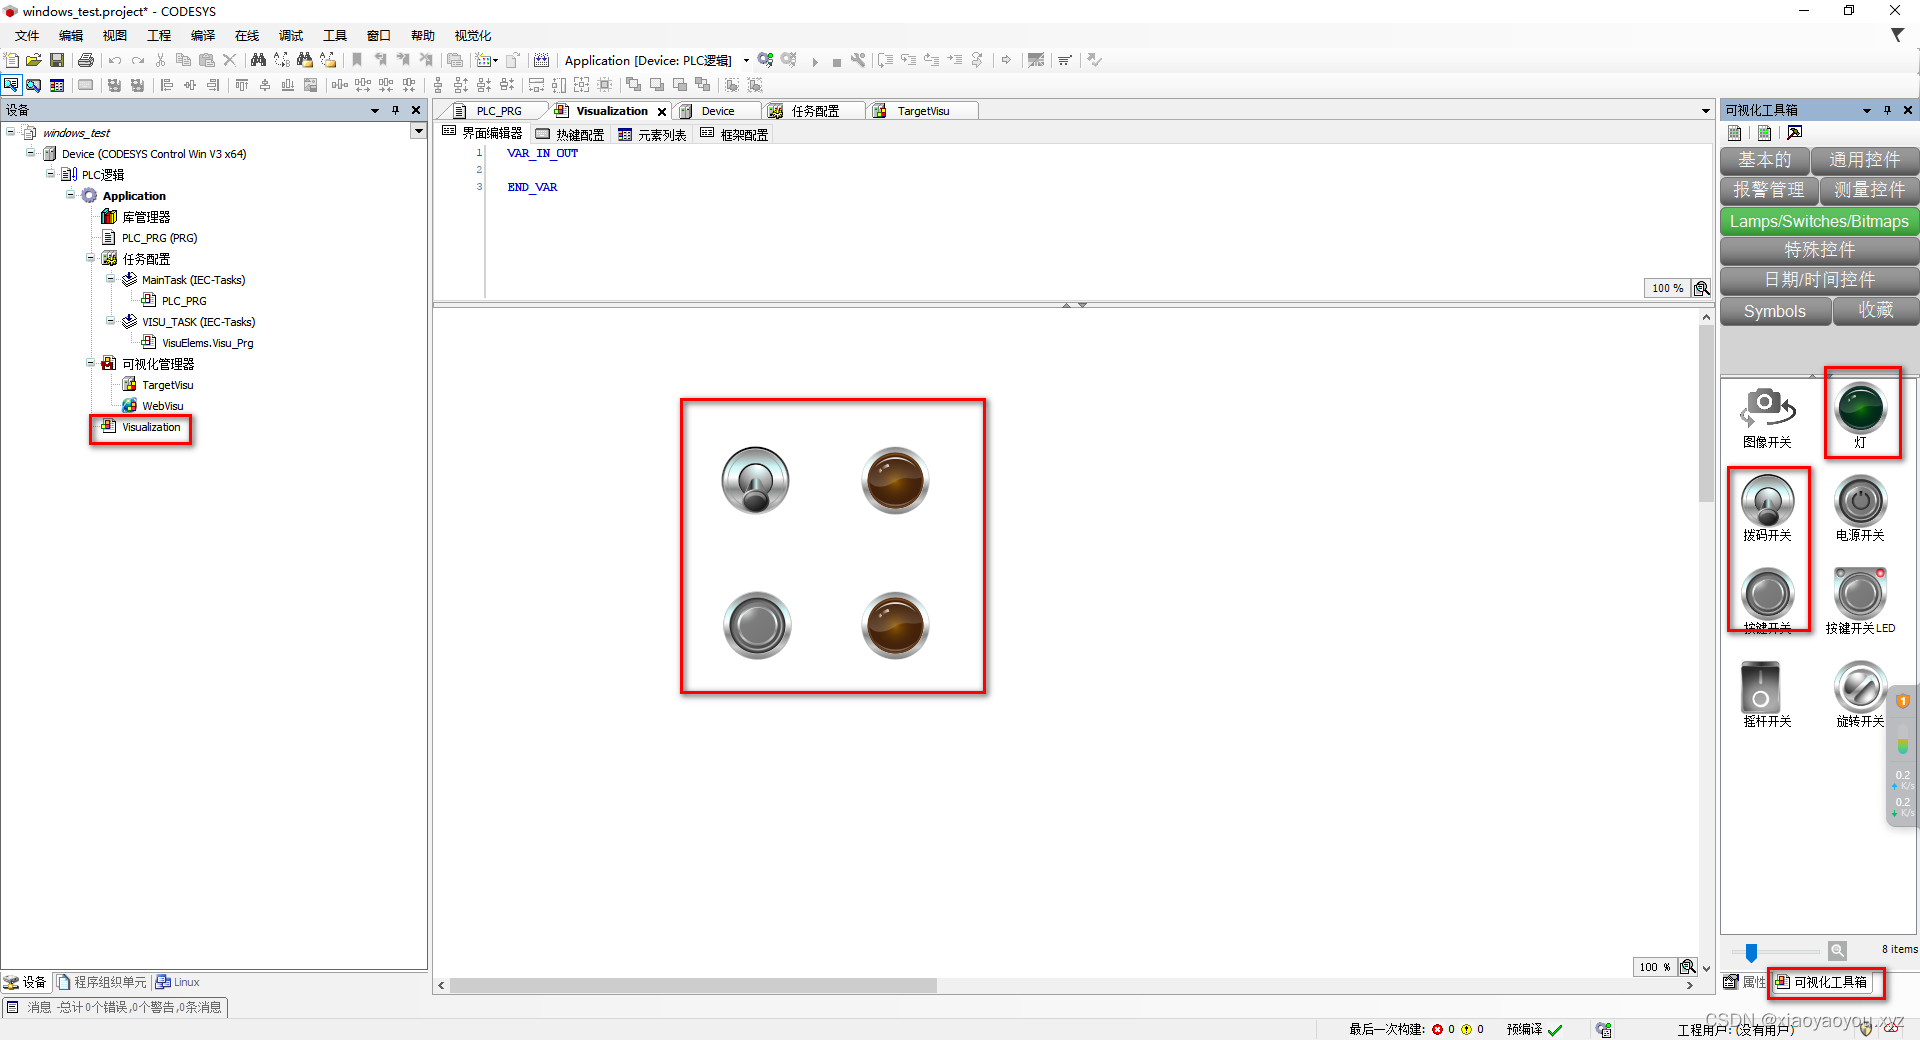Open the 编译 menu
The image size is (1920, 1040).
[x=203, y=35]
